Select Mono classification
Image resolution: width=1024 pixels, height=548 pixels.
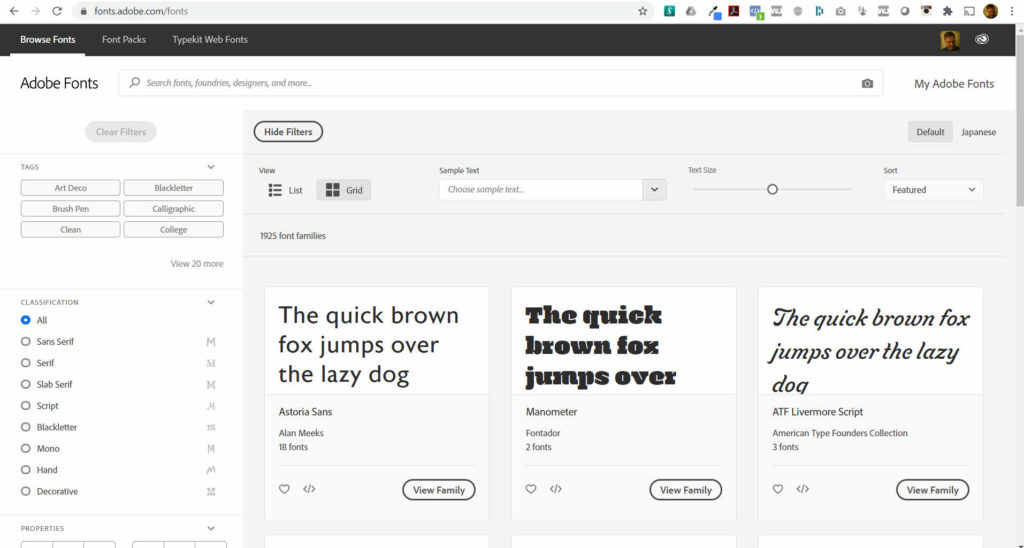pyautogui.click(x=25, y=449)
